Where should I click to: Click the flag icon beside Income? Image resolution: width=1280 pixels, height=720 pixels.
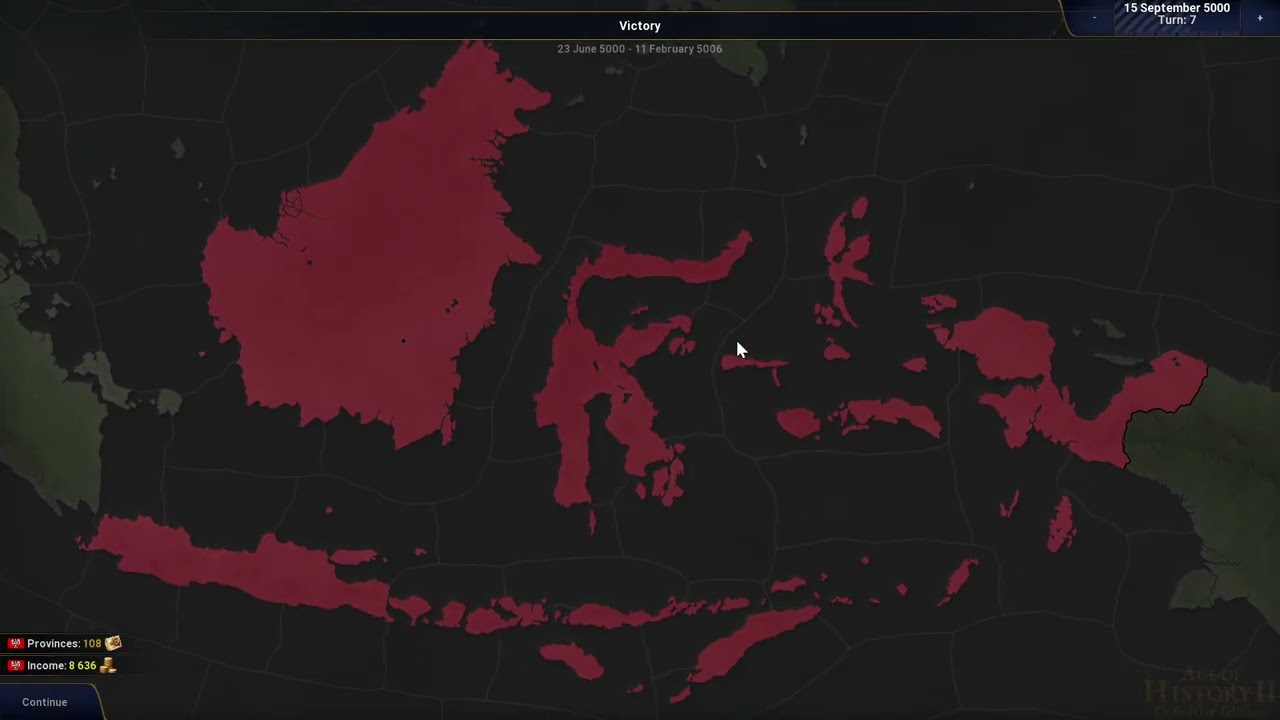coord(15,666)
